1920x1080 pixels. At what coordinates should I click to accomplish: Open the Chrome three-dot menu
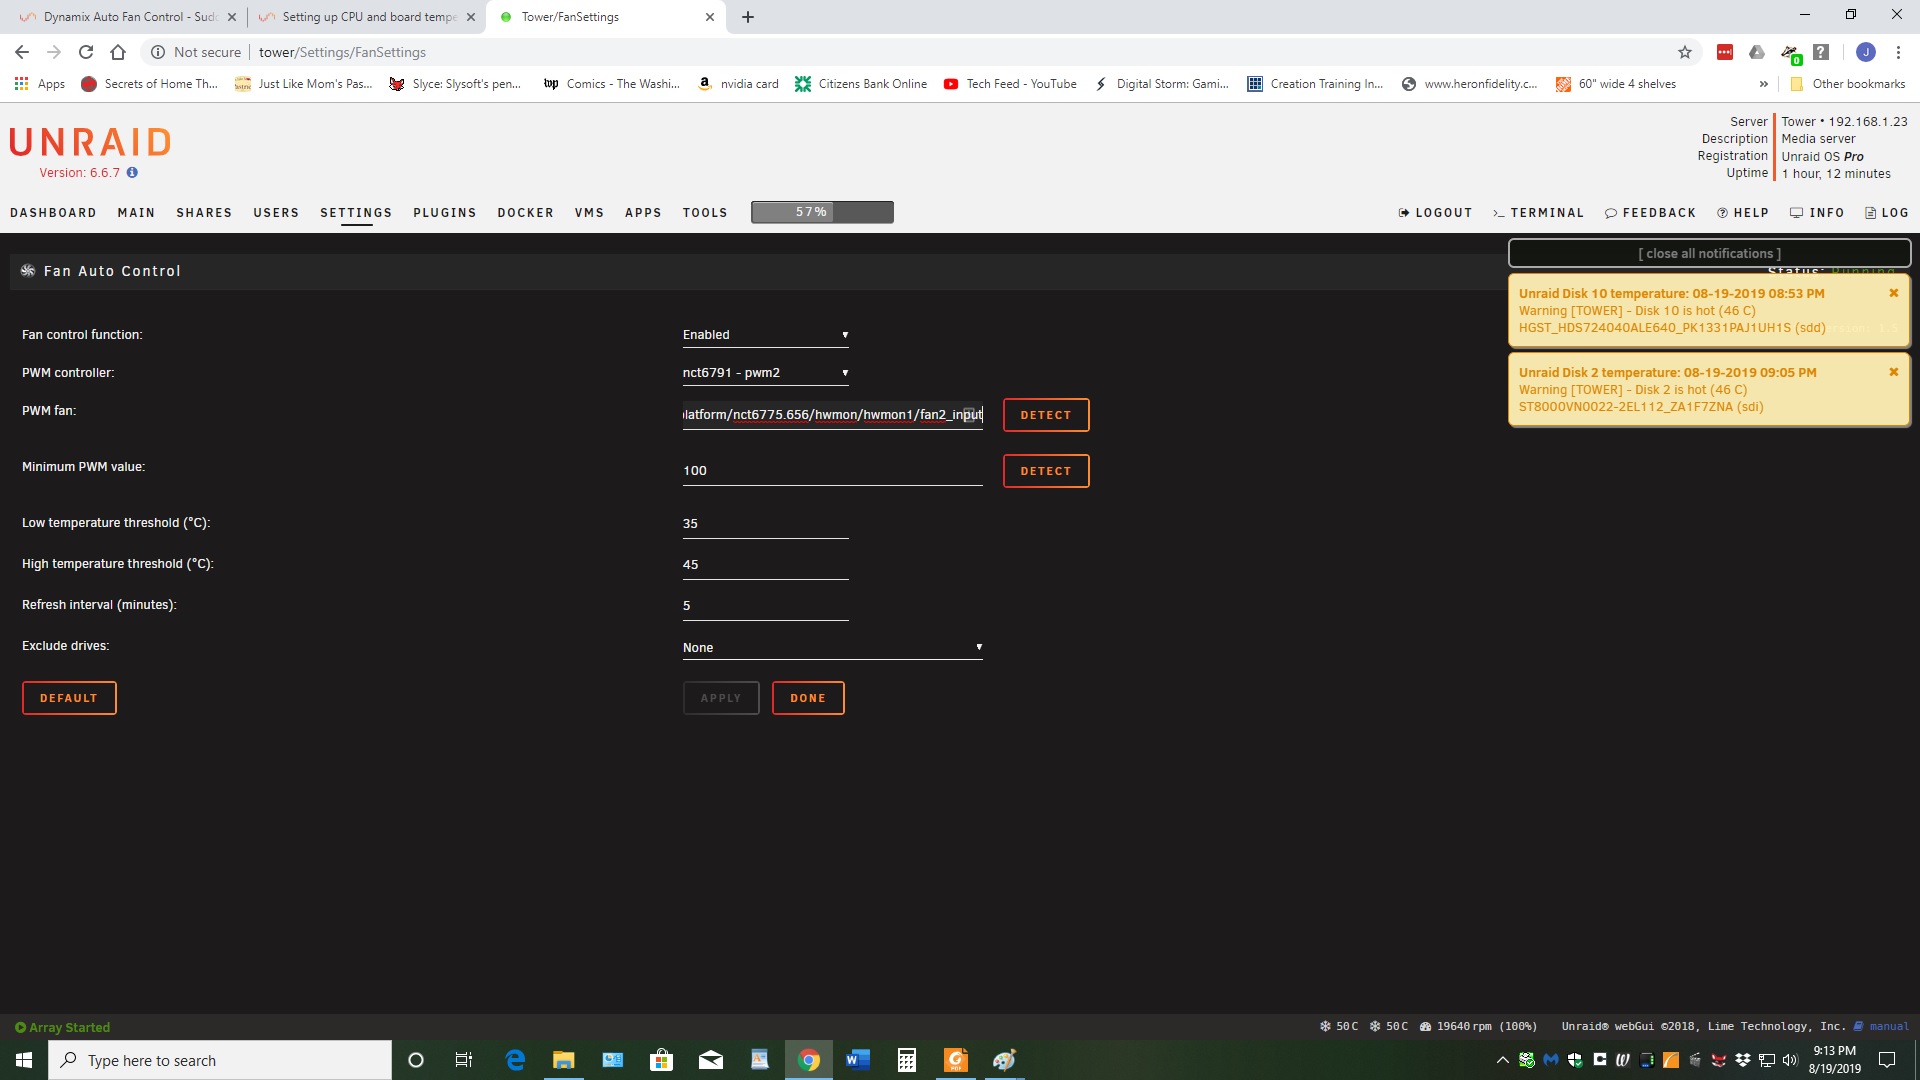(1898, 52)
